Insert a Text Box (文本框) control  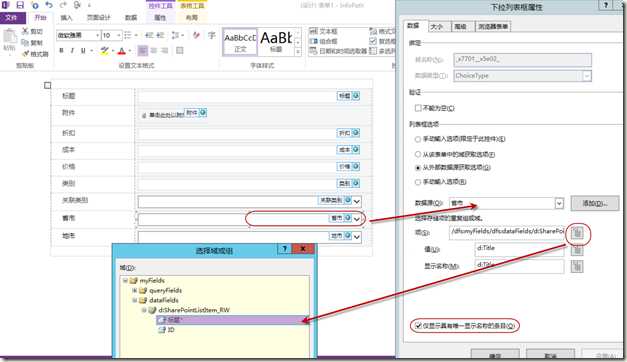coord(324,31)
